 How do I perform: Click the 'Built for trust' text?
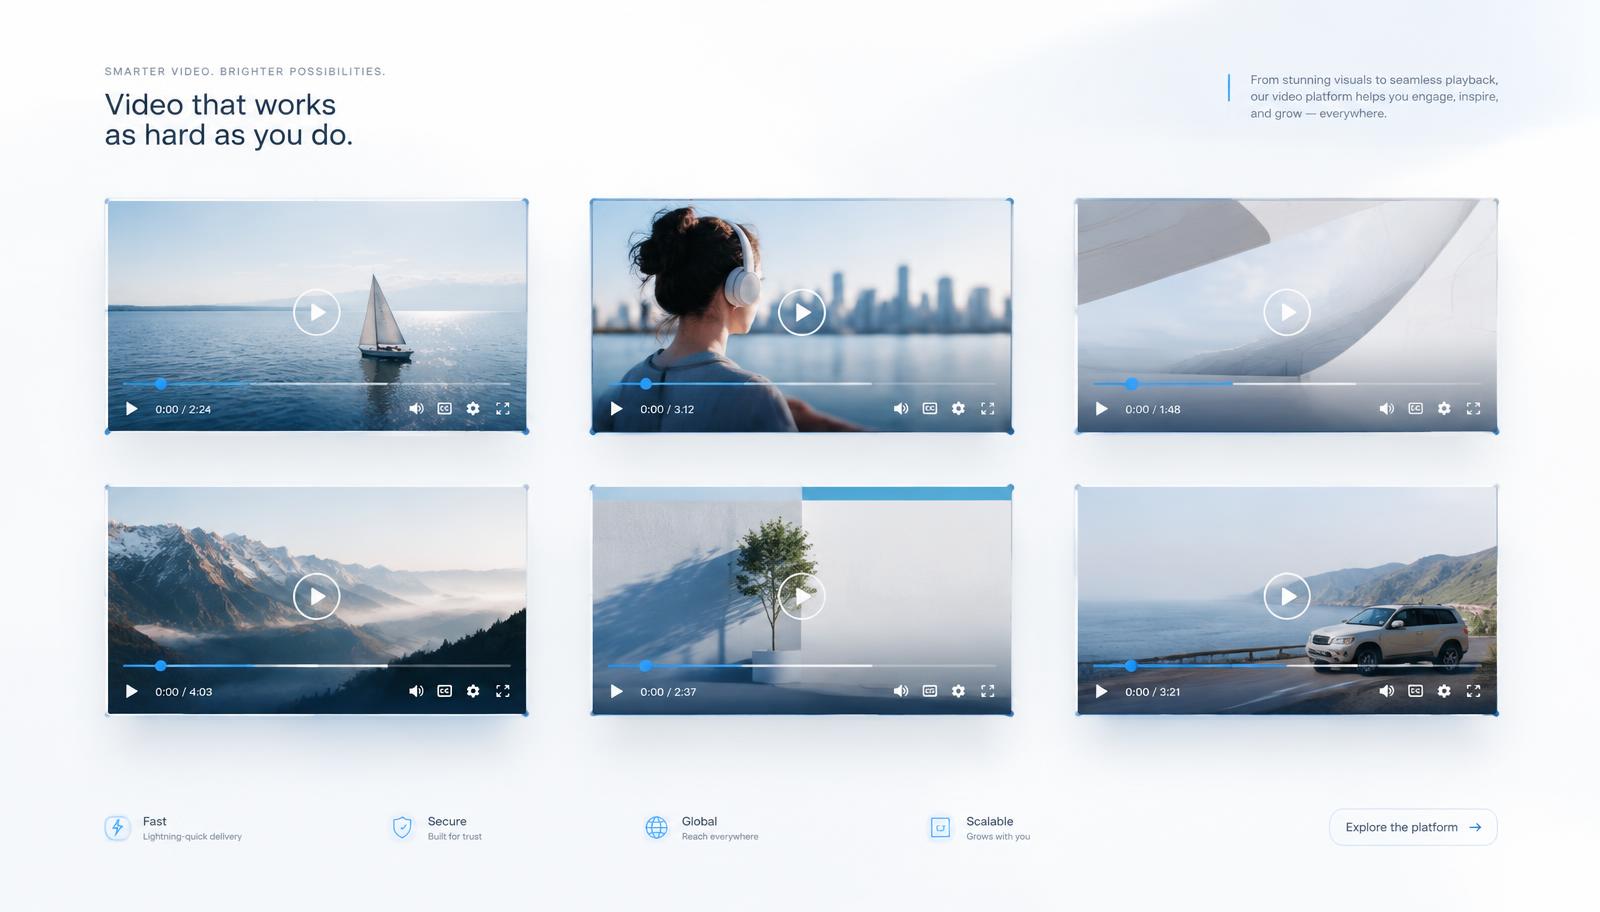455,837
